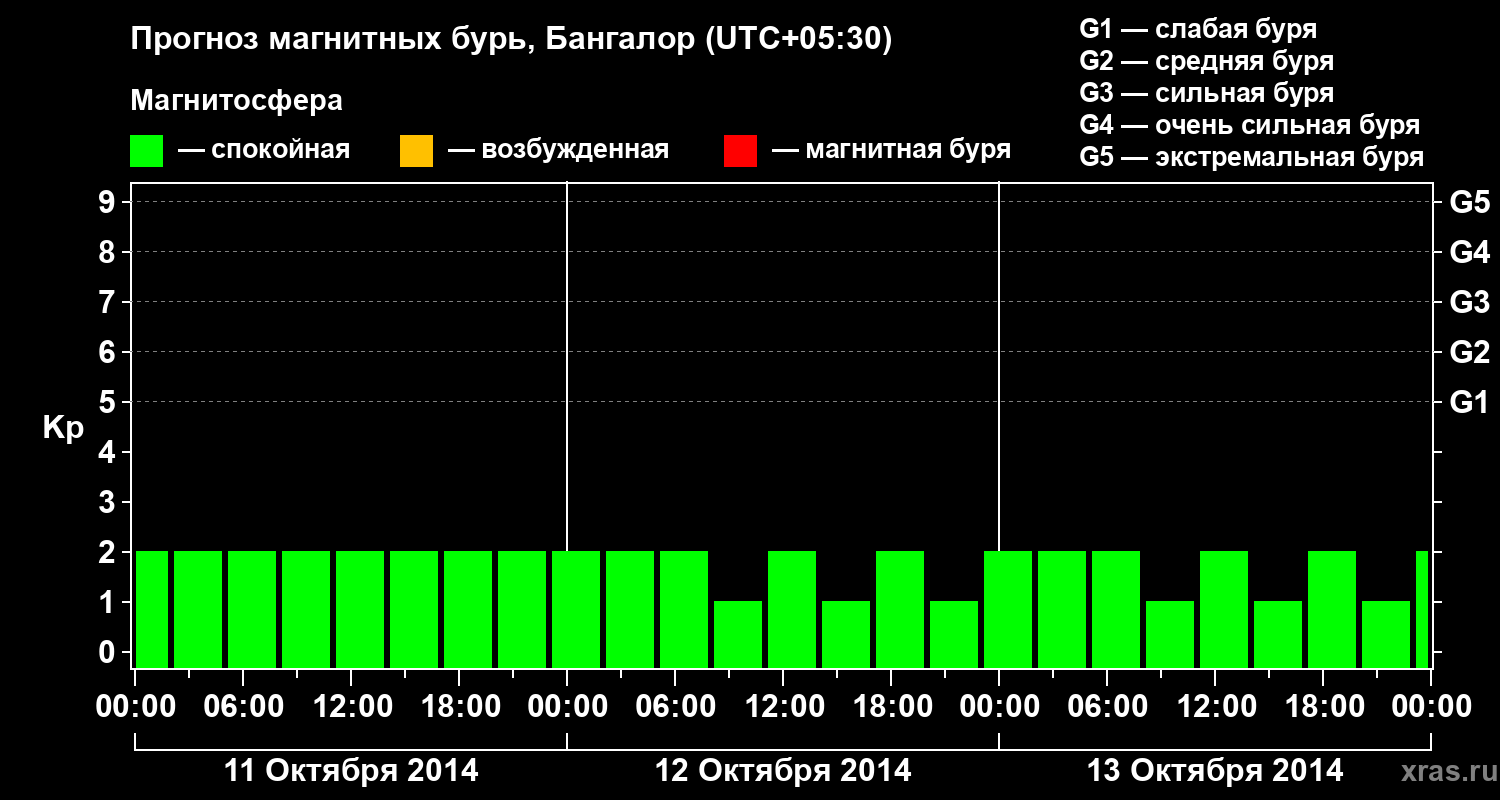The width and height of the screenshot is (1500, 800).
Task: Click the 'Kp' axis title
Action: pos(63,428)
